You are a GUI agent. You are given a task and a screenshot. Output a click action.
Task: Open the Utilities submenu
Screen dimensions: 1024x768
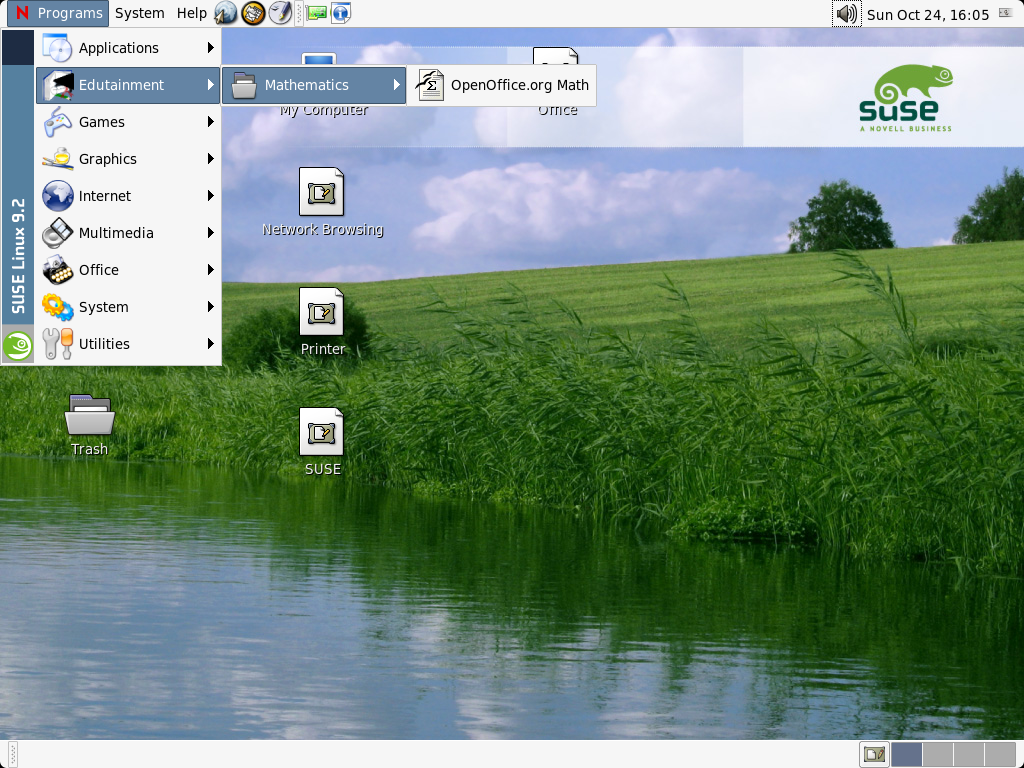(128, 344)
